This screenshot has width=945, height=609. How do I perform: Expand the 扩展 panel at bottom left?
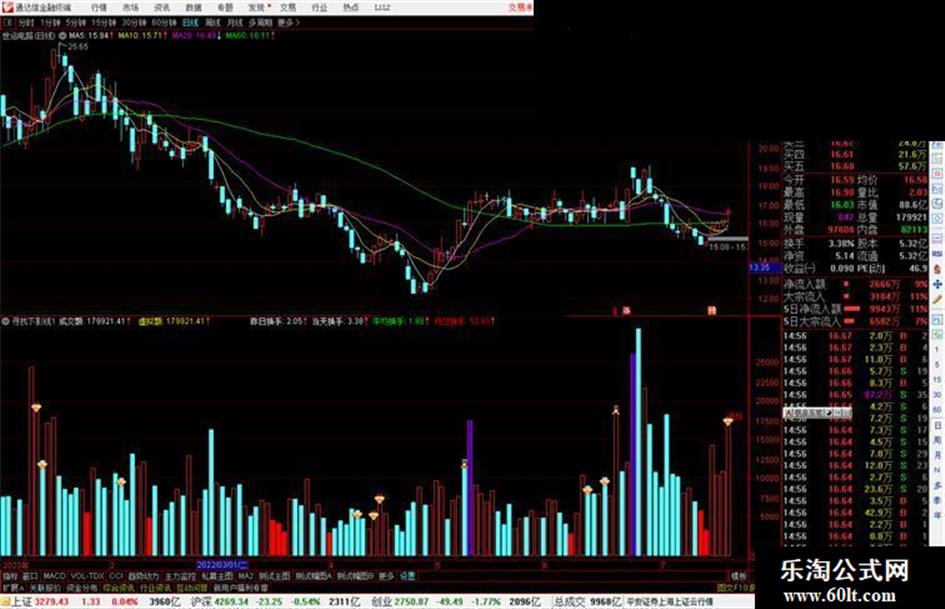click(x=13, y=587)
